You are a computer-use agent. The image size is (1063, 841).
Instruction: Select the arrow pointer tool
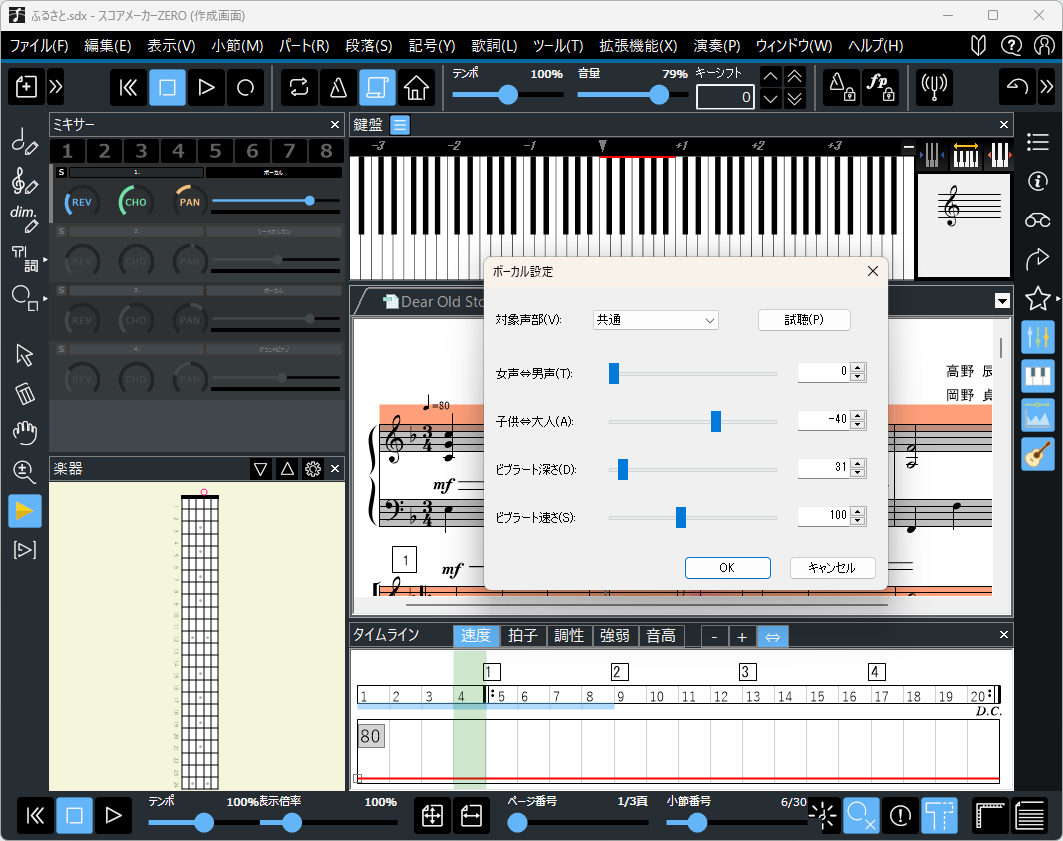[24, 354]
